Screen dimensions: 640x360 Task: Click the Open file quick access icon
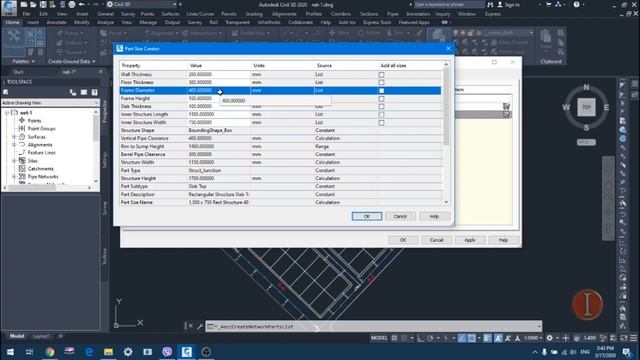(x=33, y=4)
